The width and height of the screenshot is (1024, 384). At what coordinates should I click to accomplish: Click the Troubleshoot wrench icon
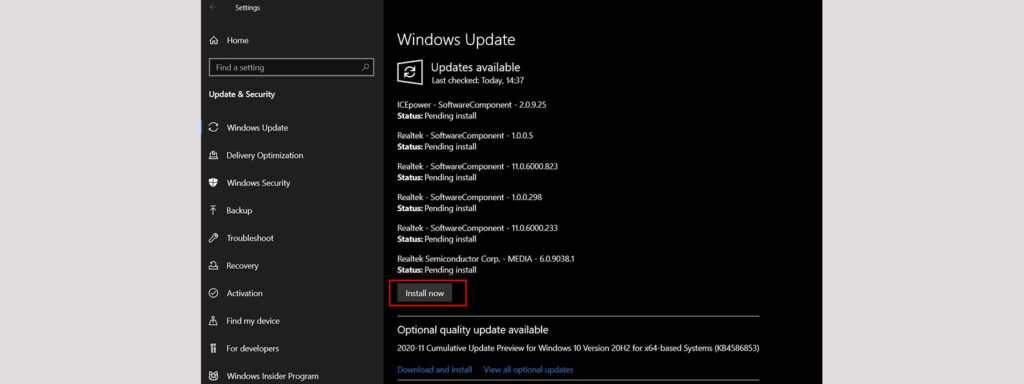point(213,238)
